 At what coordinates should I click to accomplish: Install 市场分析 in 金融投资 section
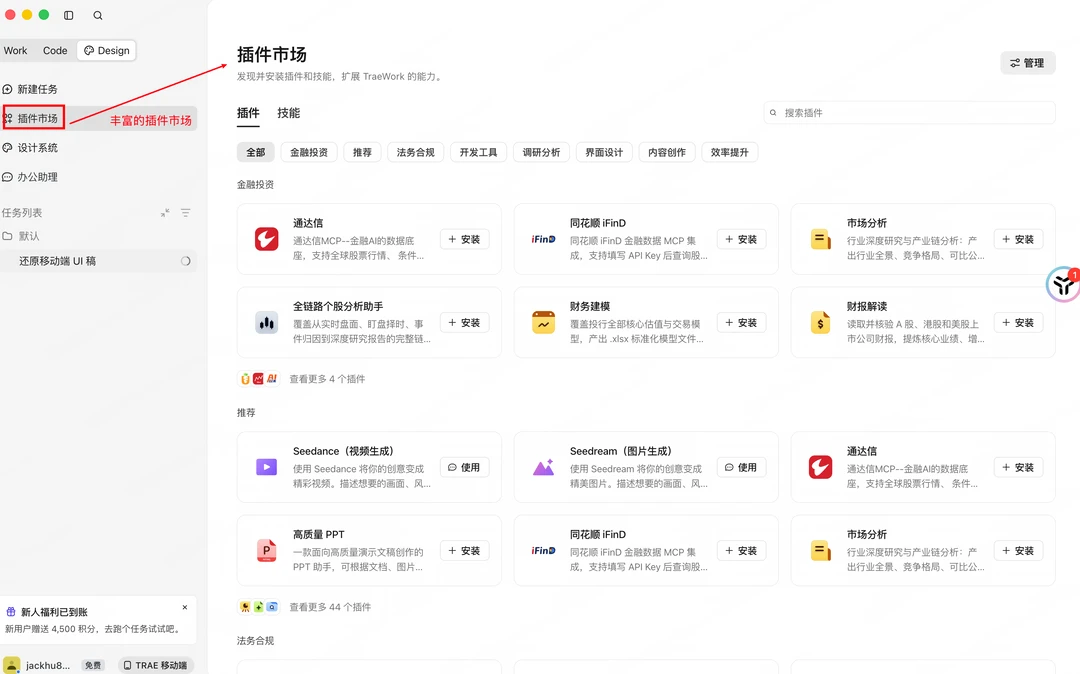click(x=1019, y=239)
